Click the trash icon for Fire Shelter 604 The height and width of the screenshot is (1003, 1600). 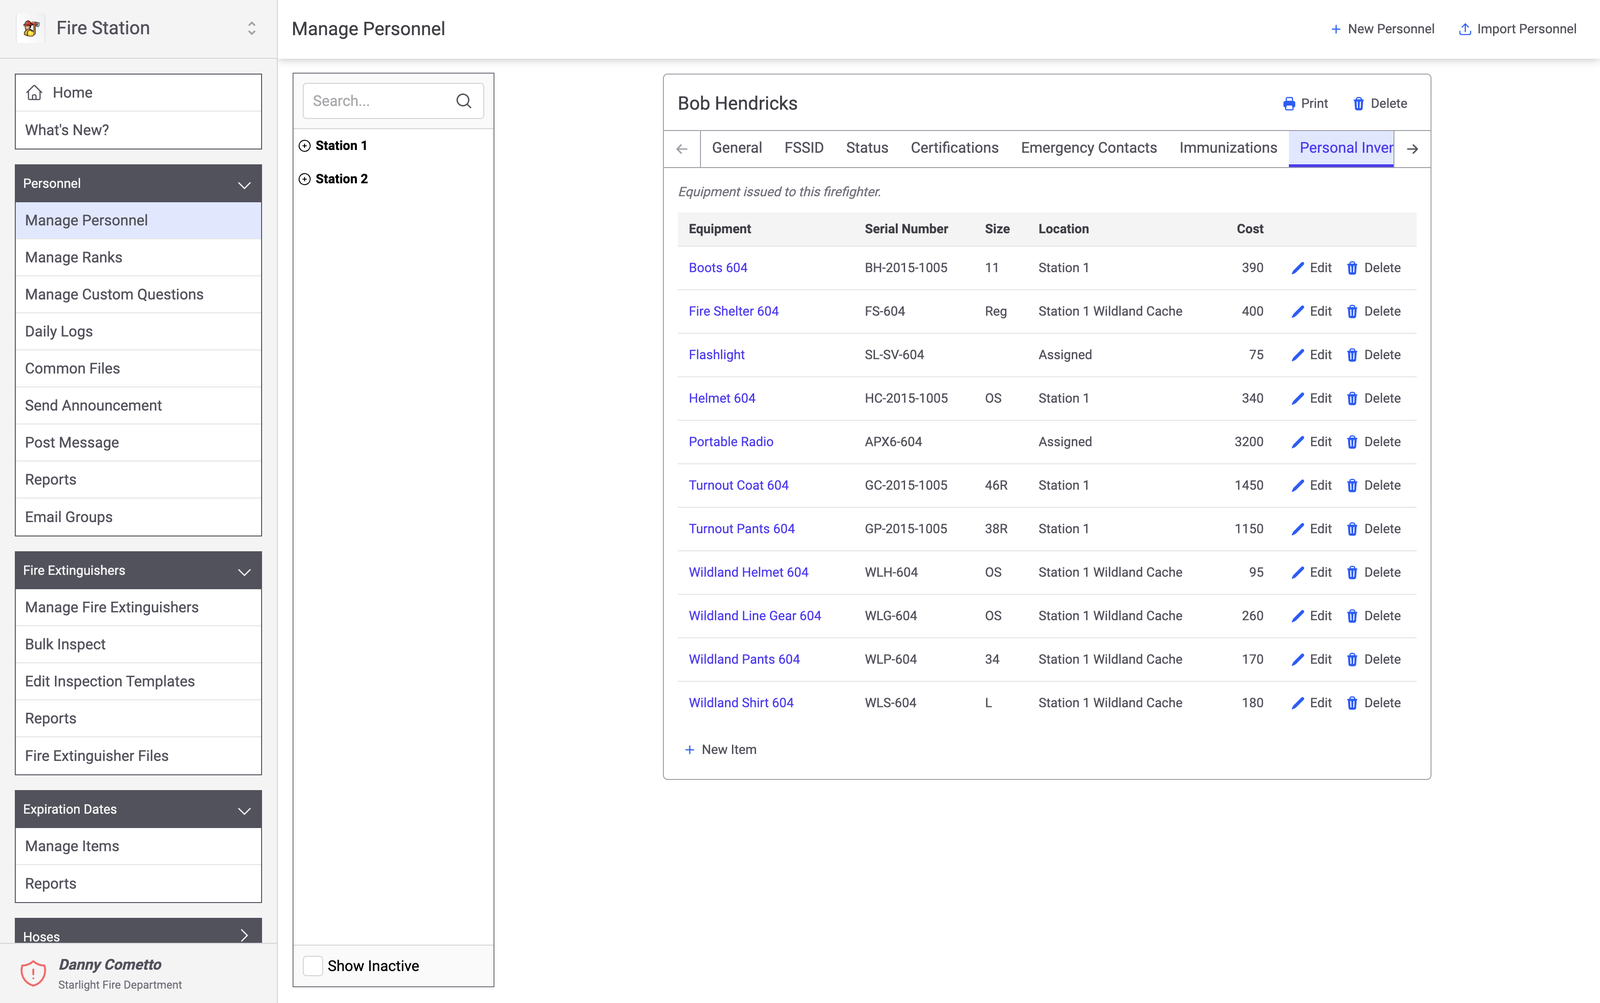(x=1352, y=312)
